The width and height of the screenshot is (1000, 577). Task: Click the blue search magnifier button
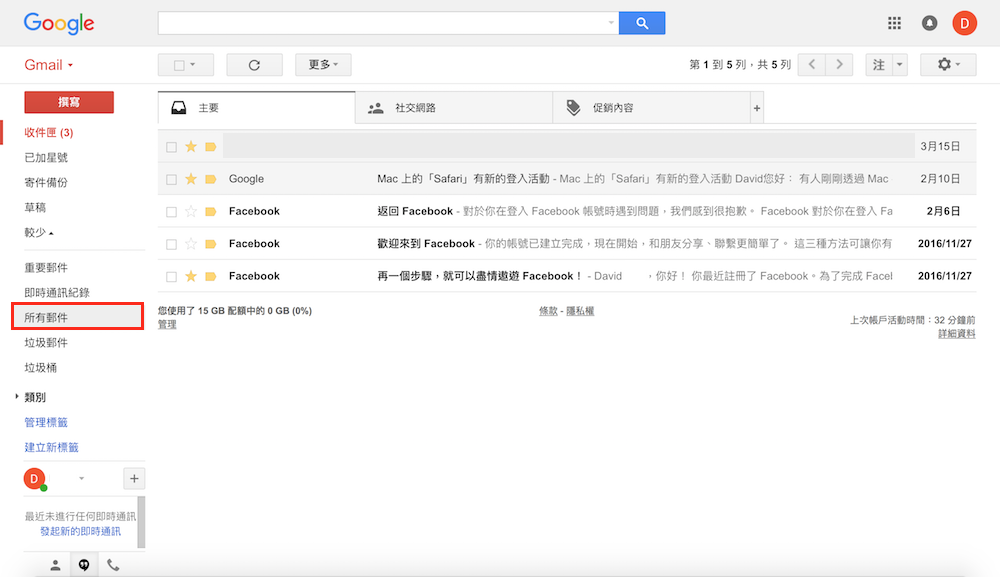(641, 23)
